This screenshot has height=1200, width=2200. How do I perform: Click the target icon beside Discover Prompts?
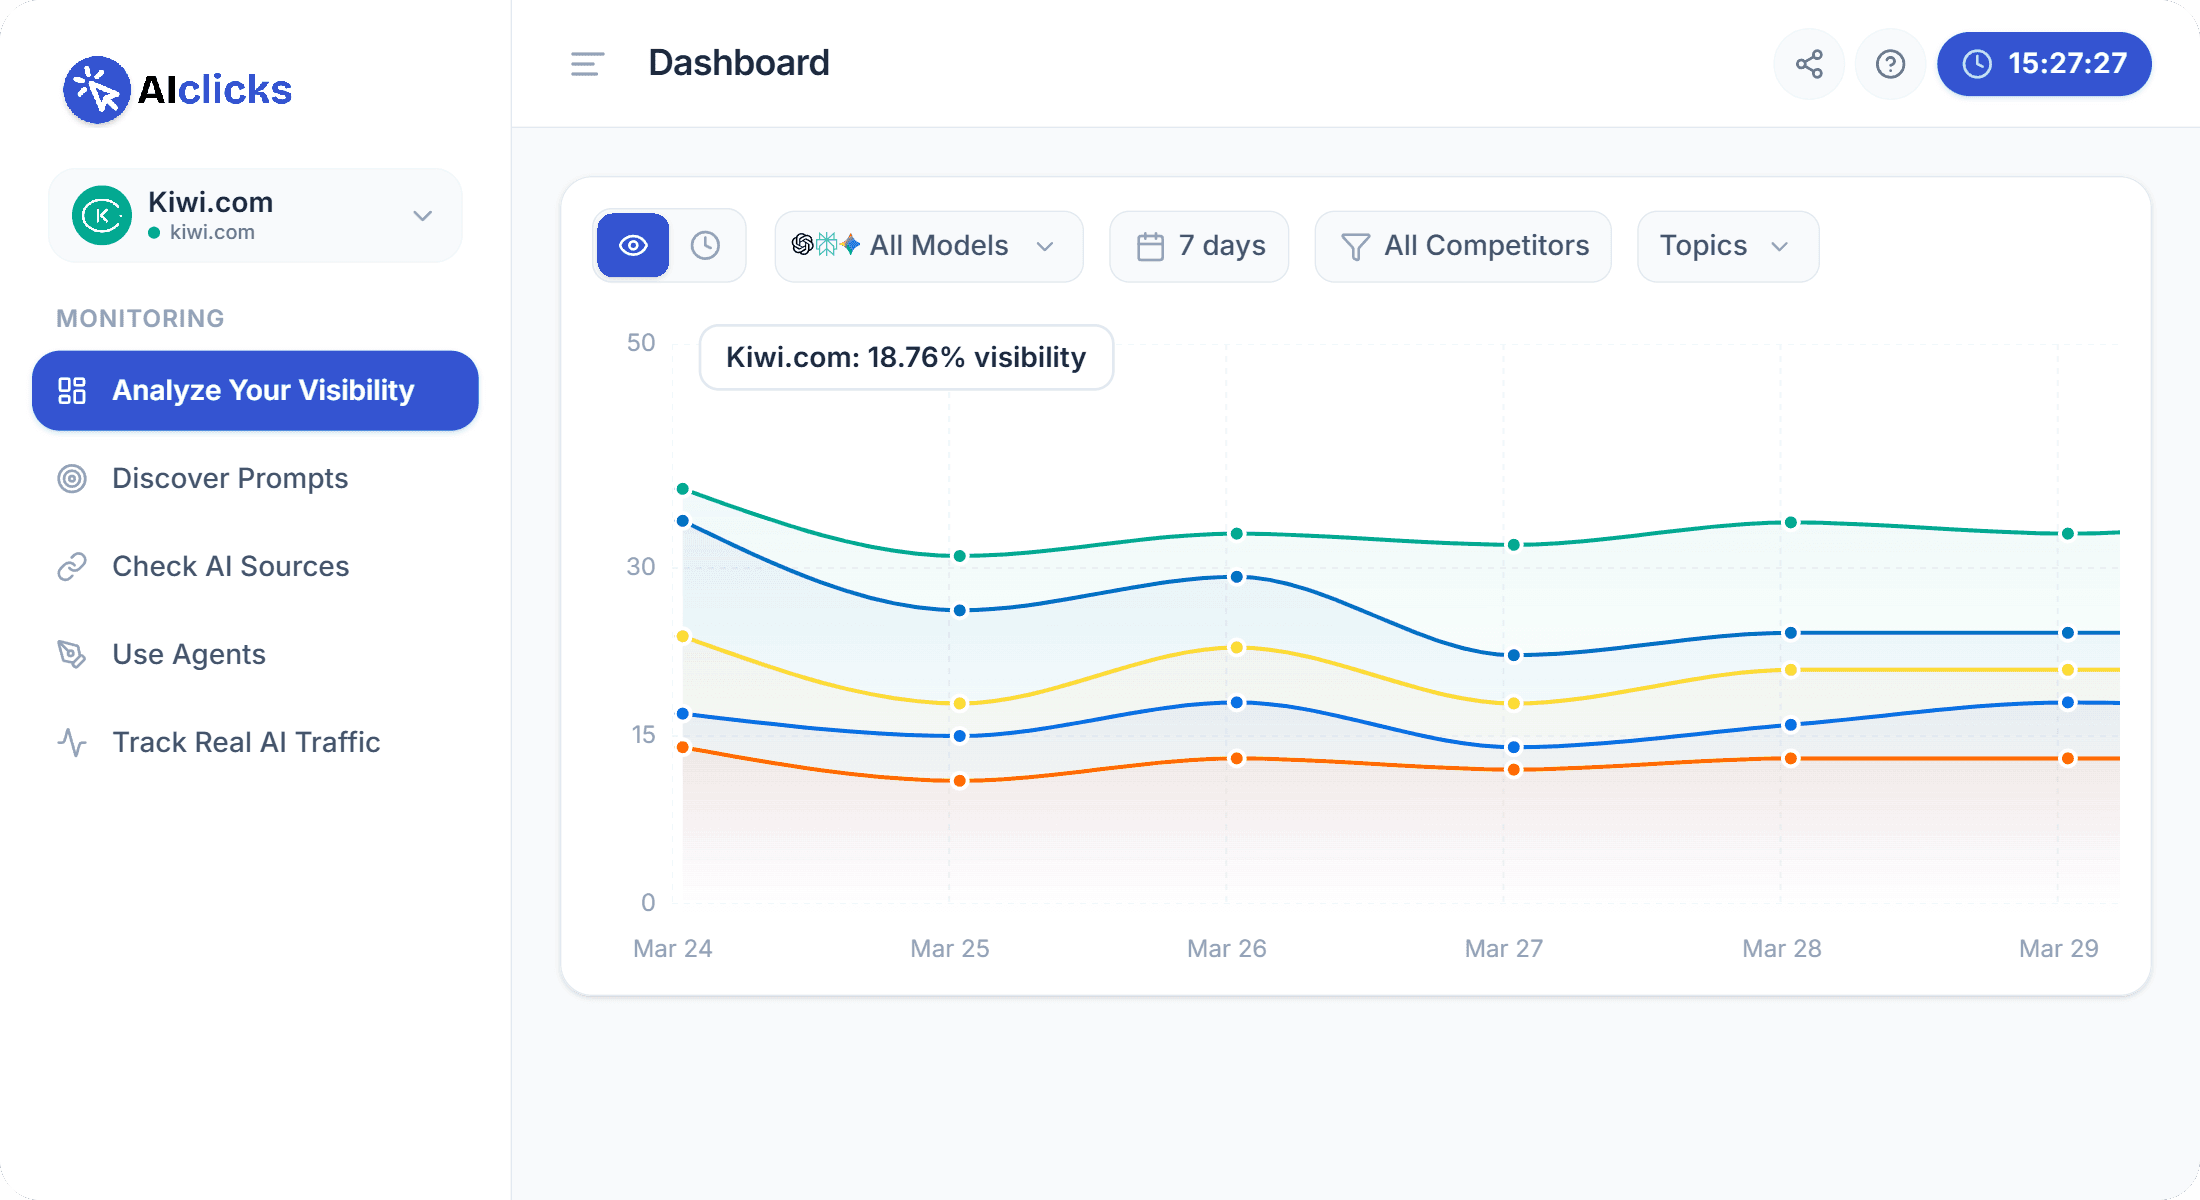[x=72, y=479]
